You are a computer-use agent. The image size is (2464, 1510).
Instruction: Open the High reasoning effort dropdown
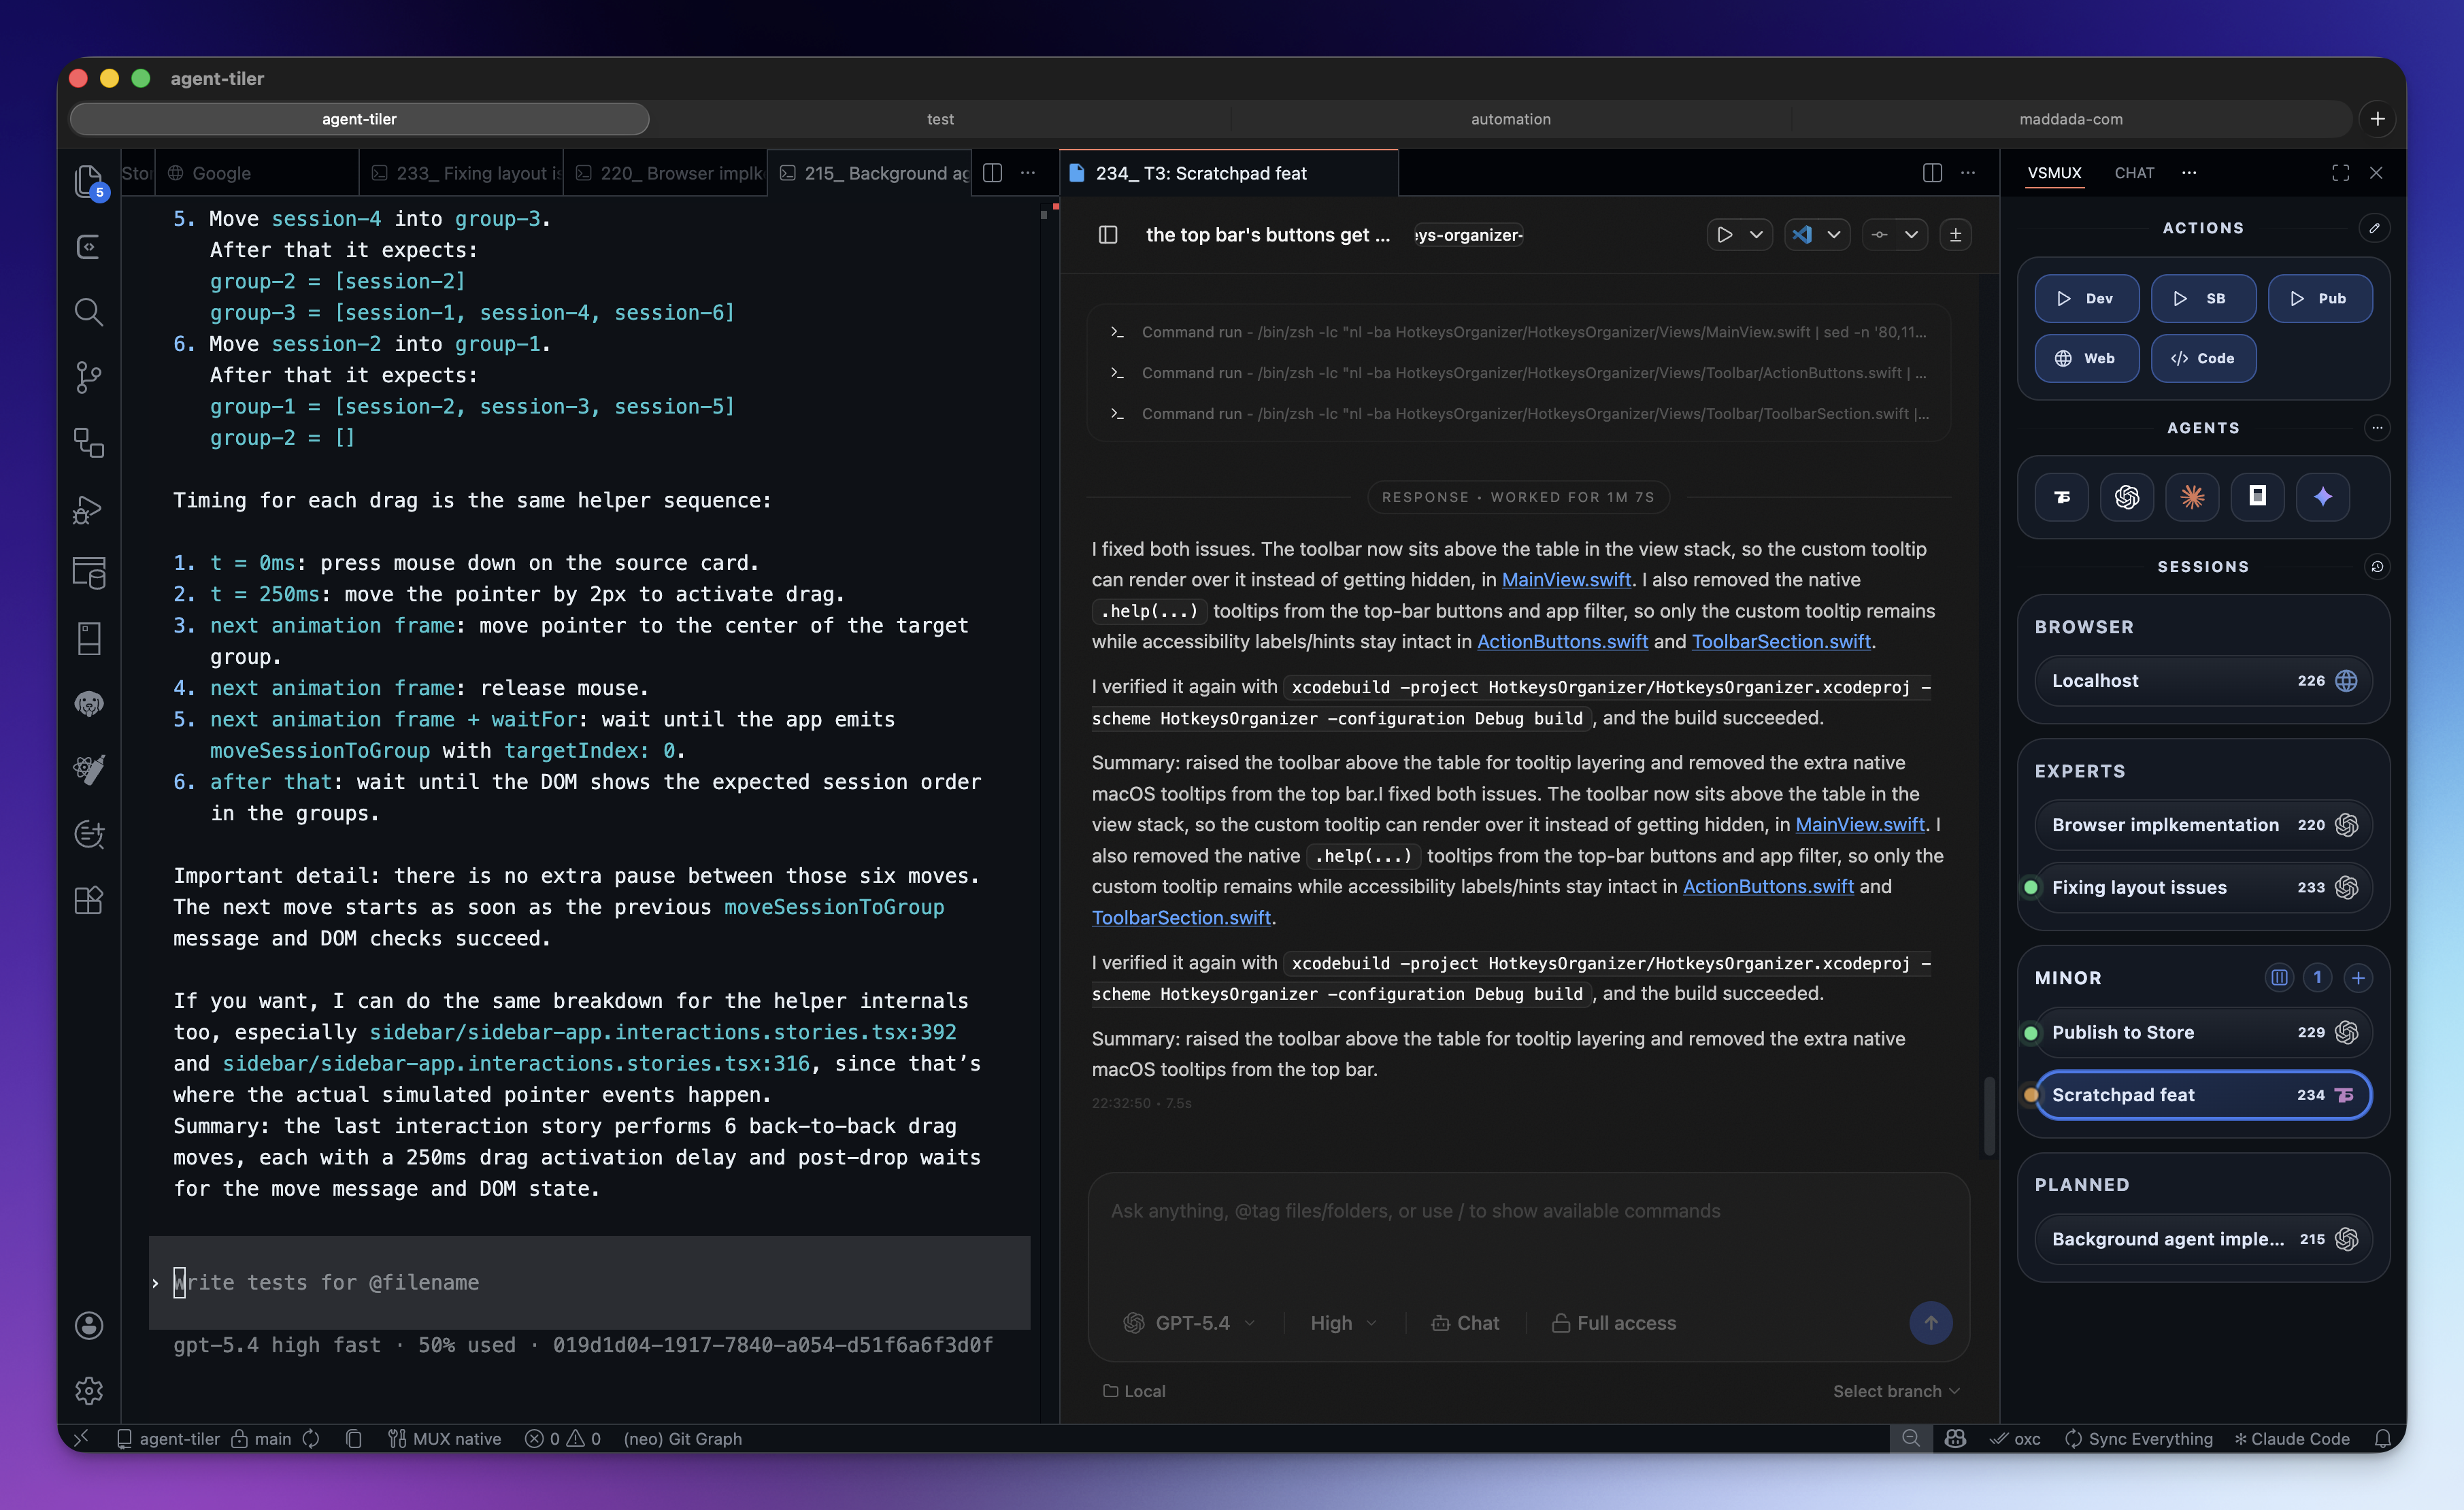point(1344,1323)
